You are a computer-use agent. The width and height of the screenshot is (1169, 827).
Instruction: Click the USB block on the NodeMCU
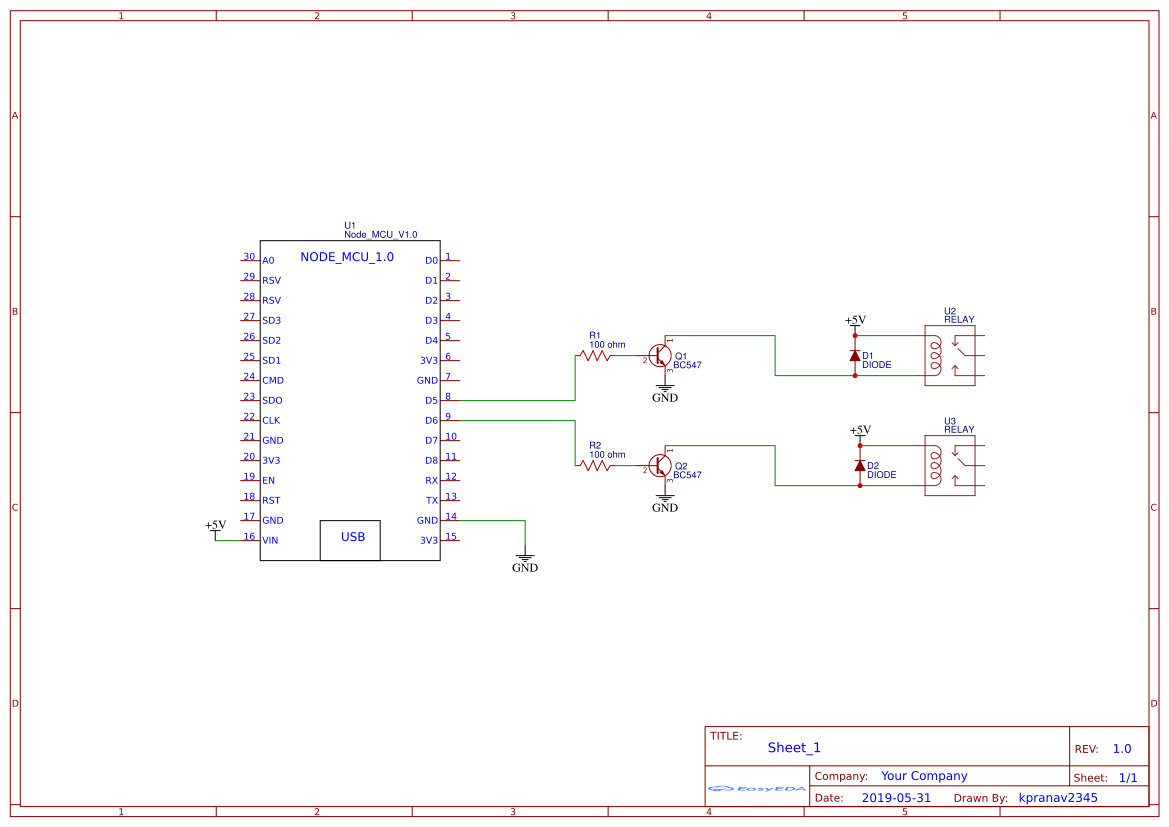[x=349, y=540]
